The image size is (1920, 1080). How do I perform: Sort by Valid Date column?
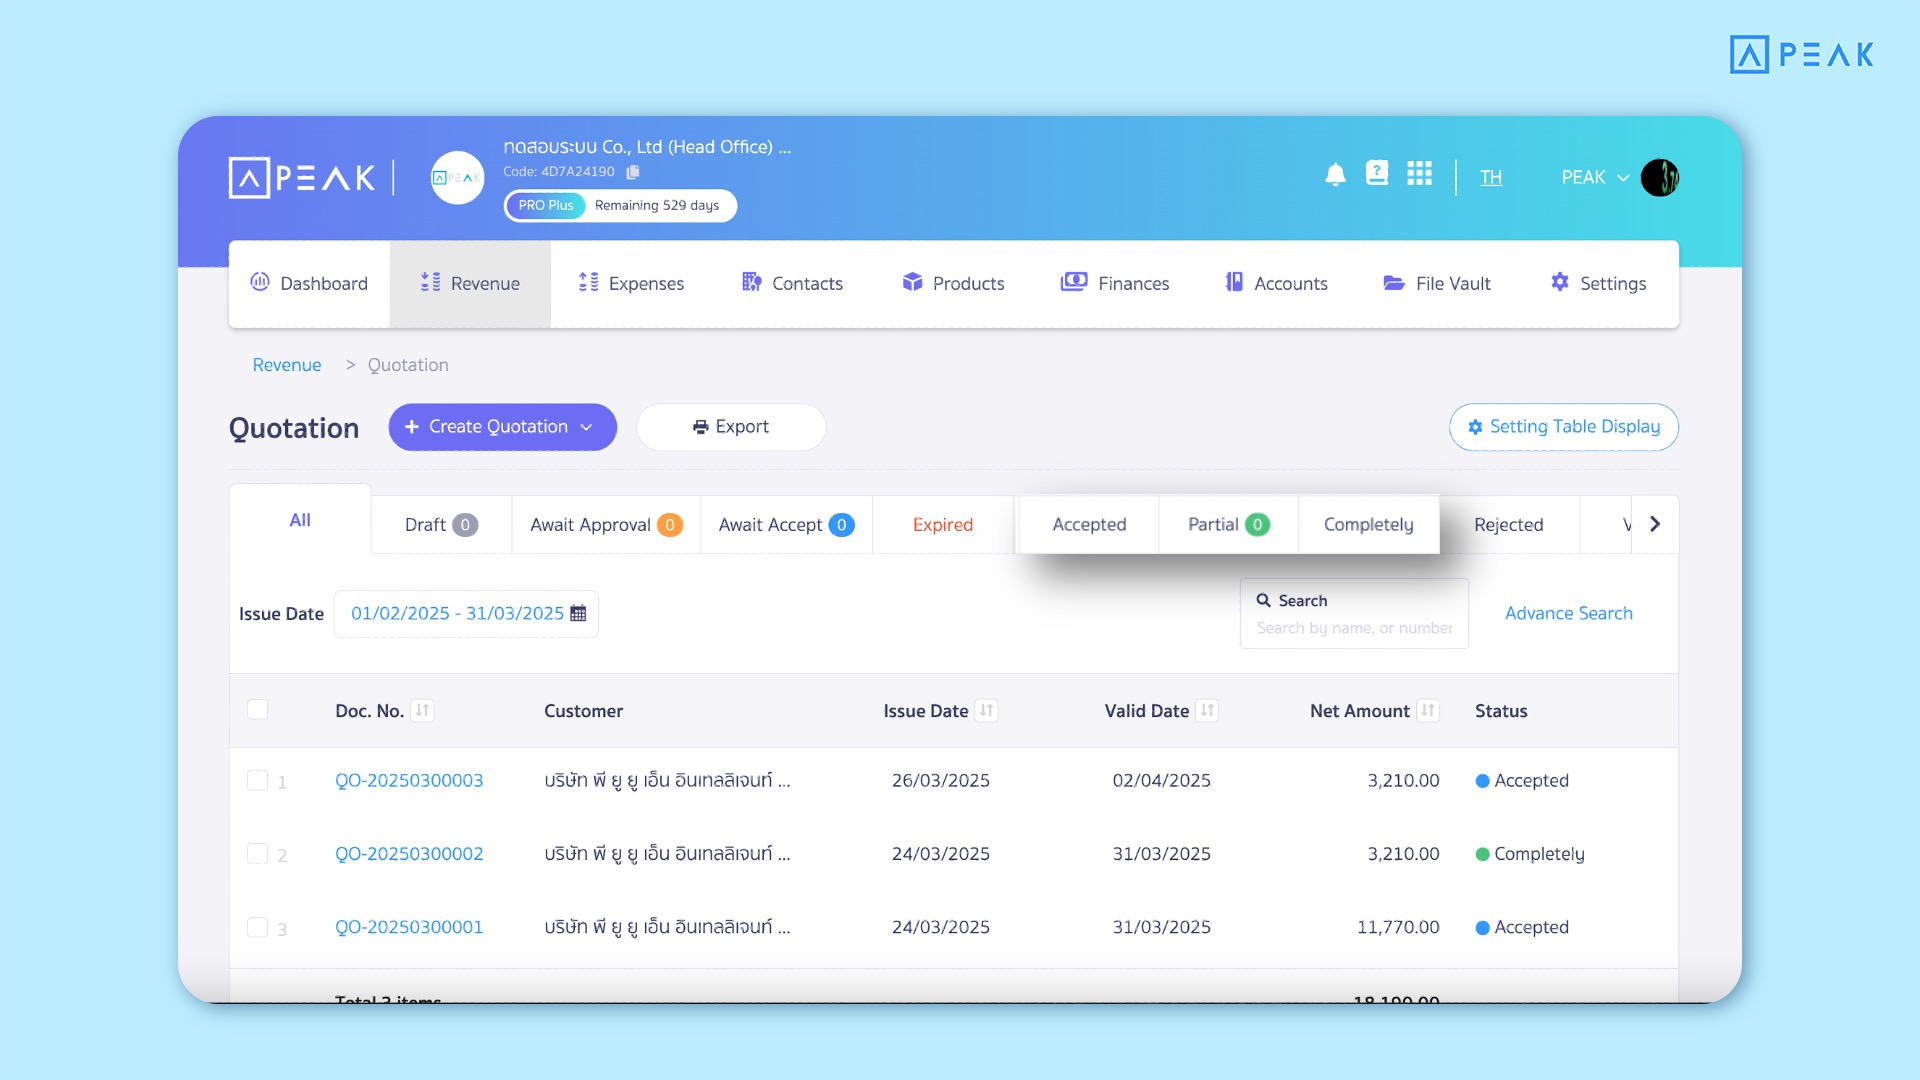click(x=1208, y=711)
